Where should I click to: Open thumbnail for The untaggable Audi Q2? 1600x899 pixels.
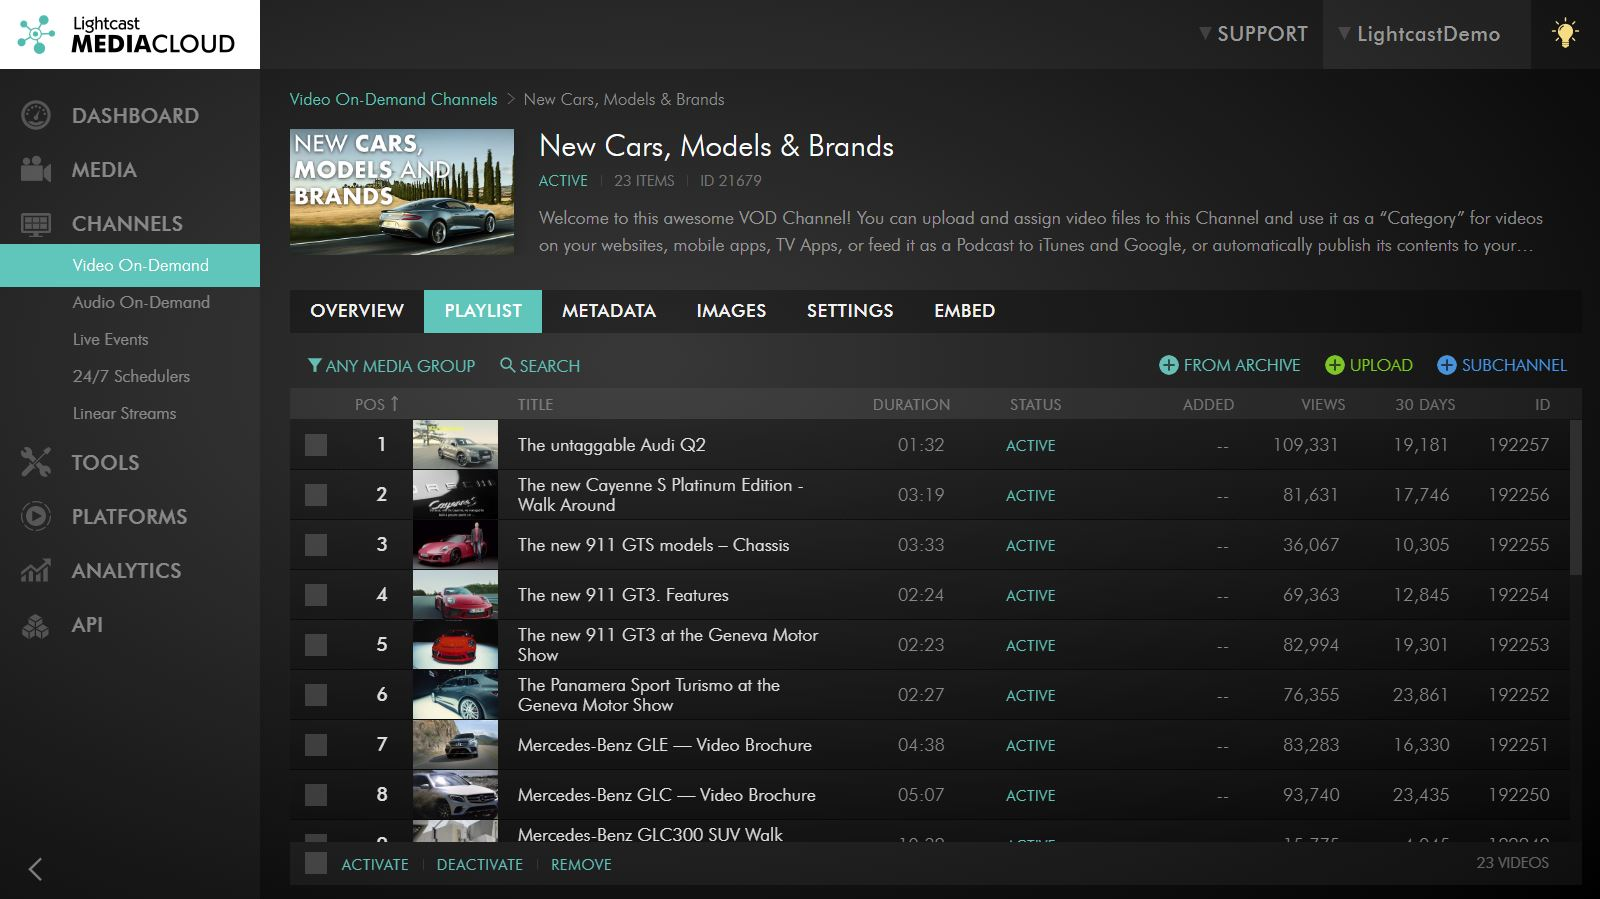[x=455, y=445]
